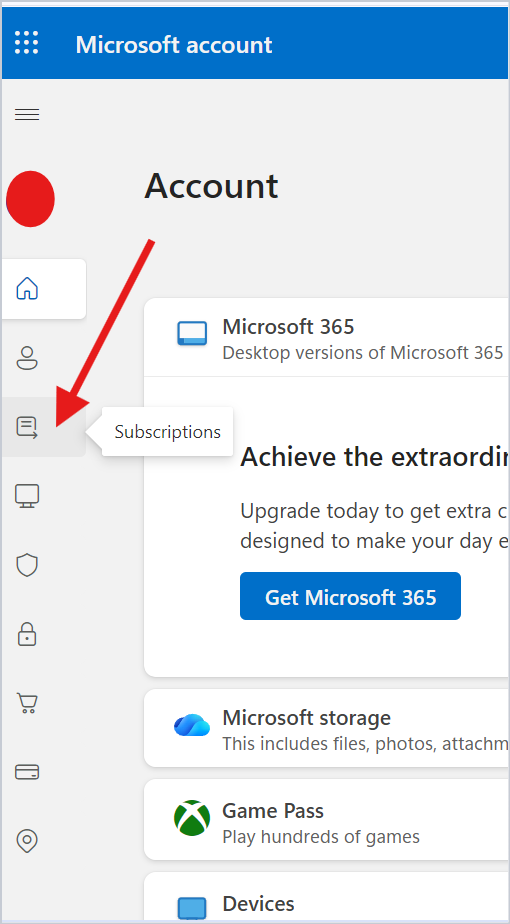Open Payment options credit card icon

coord(27,772)
